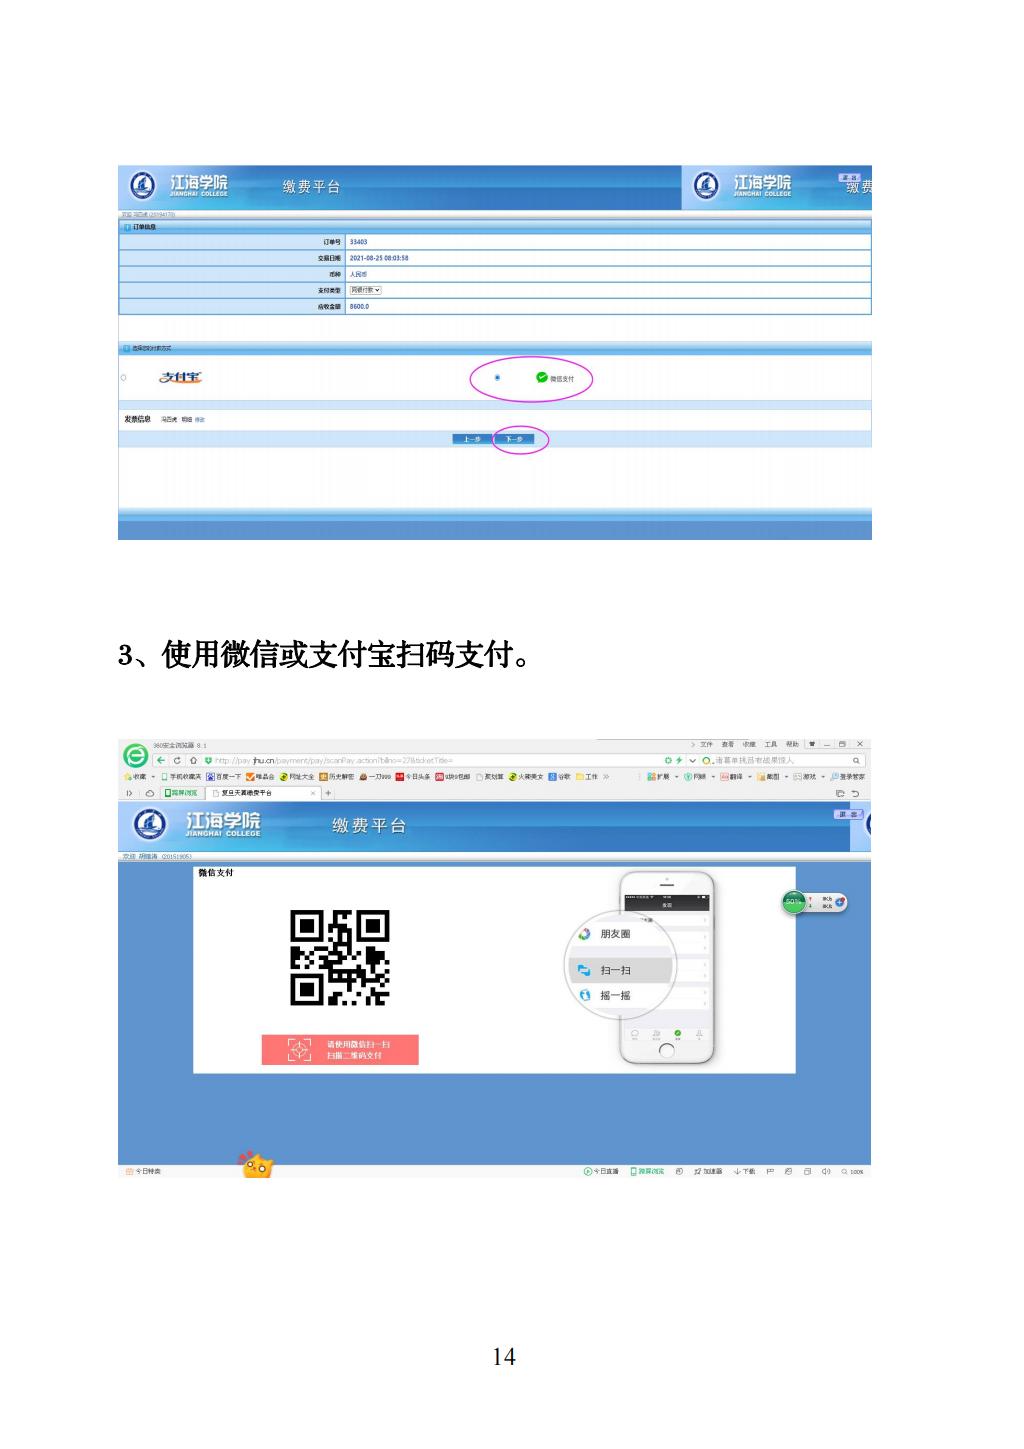Select the 支付宝 radio button

point(124,378)
